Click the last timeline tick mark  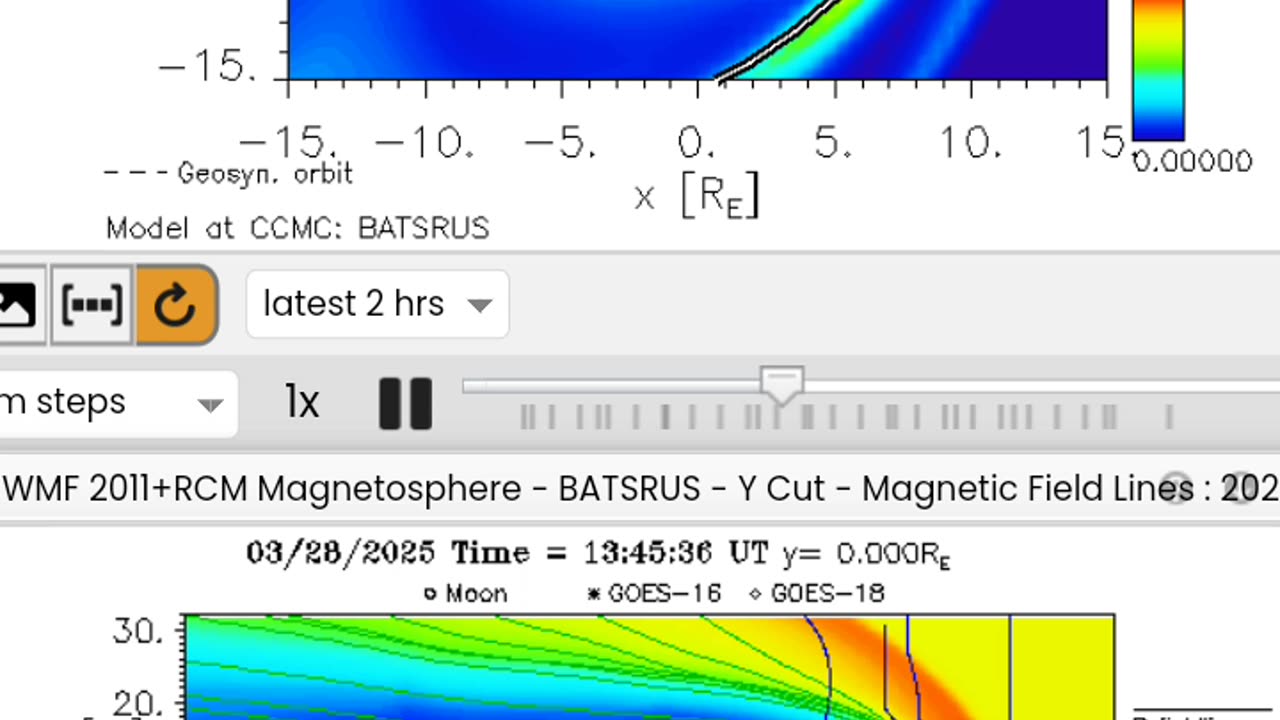pyautogui.click(x=1168, y=417)
